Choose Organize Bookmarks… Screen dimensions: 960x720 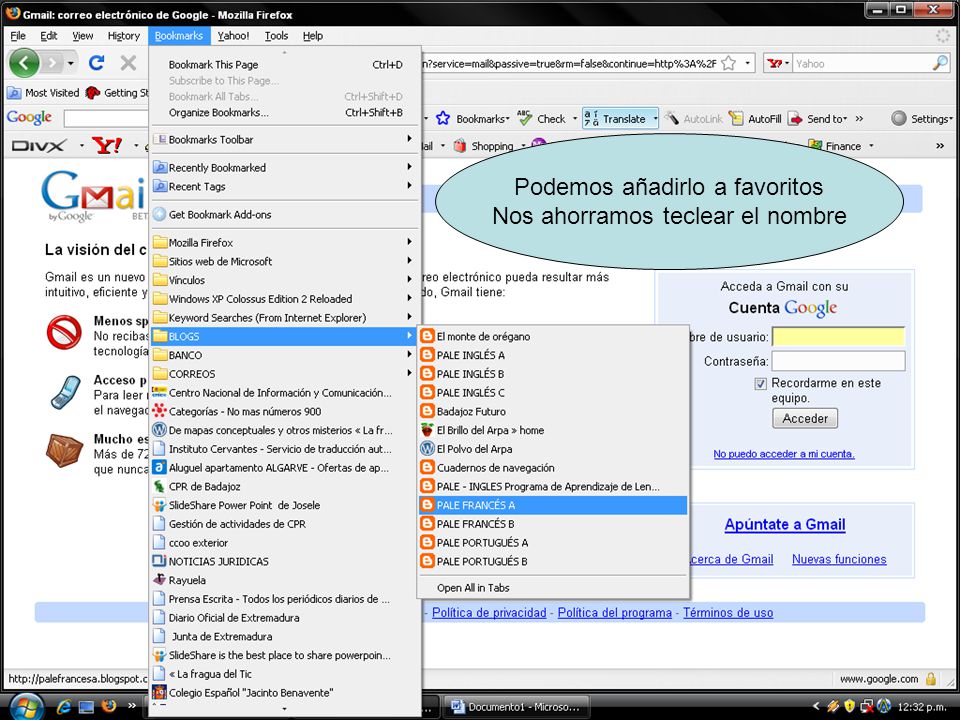[286, 113]
